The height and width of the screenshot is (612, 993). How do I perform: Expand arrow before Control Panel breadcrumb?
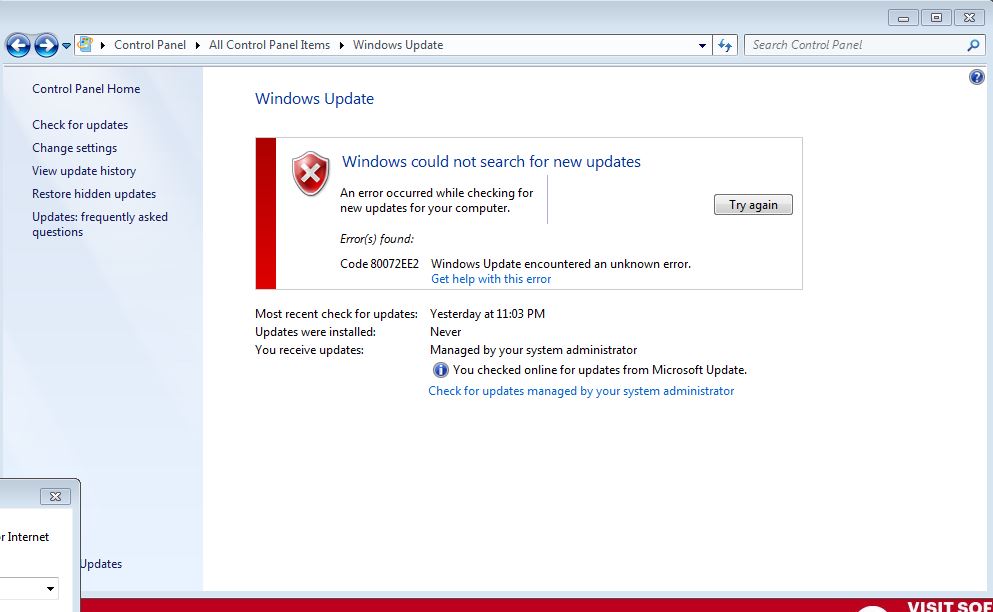103,45
